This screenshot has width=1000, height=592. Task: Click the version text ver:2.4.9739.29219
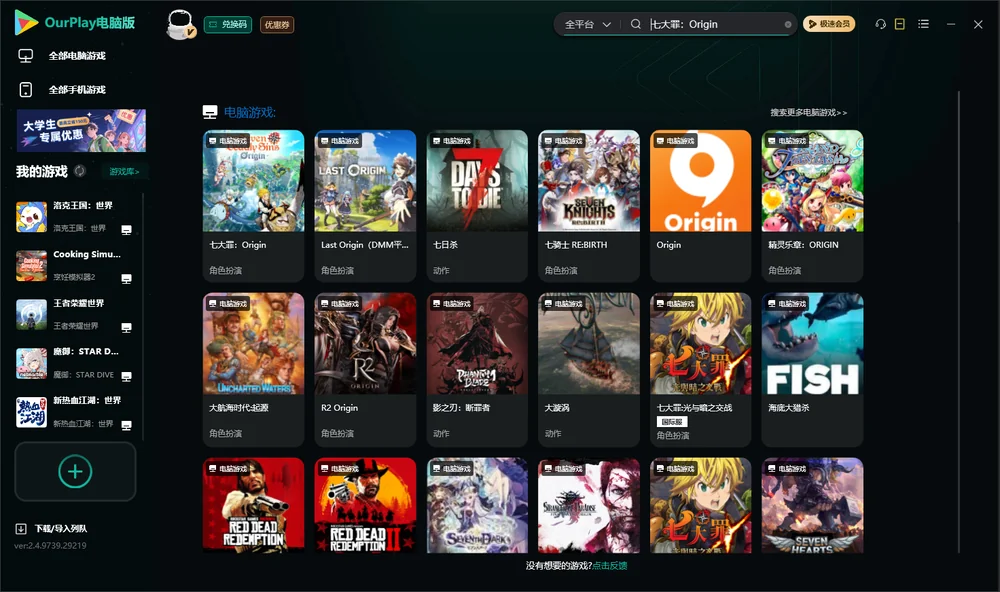(50, 545)
